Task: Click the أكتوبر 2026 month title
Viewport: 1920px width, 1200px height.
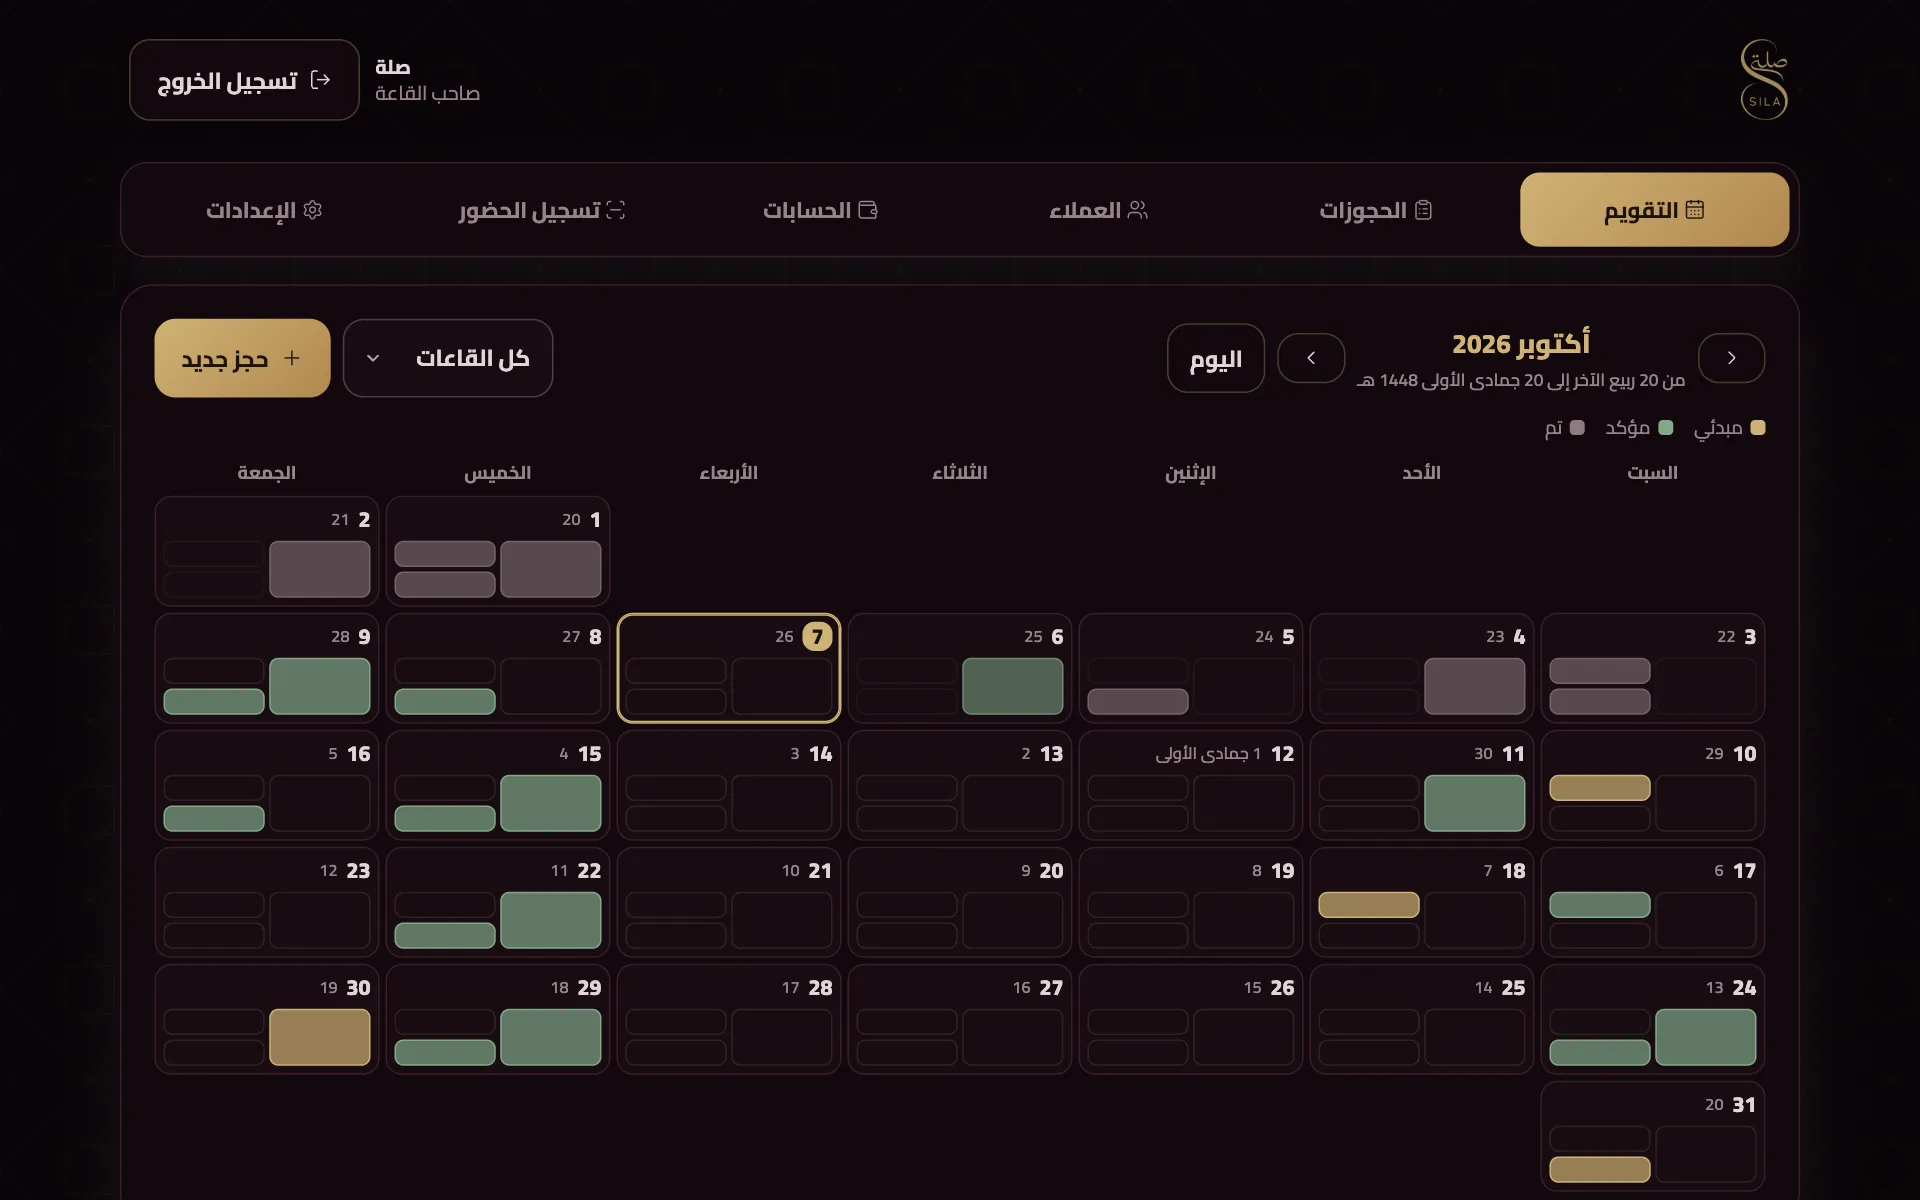Action: tap(1521, 344)
